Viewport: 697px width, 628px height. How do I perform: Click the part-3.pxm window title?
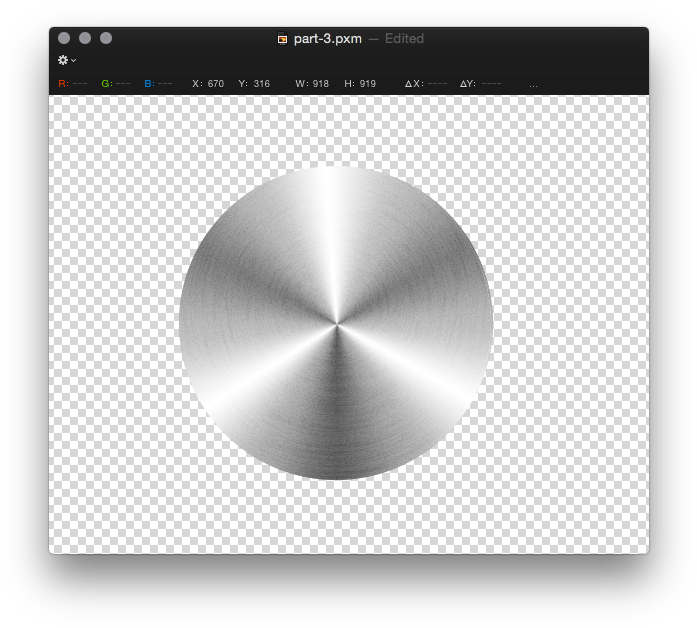pos(328,39)
